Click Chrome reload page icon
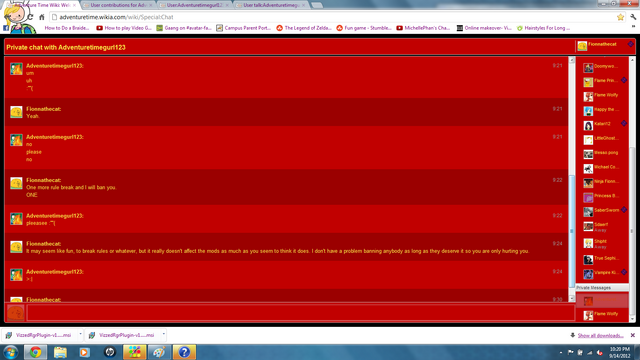640x360 pixels. tap(30, 17)
